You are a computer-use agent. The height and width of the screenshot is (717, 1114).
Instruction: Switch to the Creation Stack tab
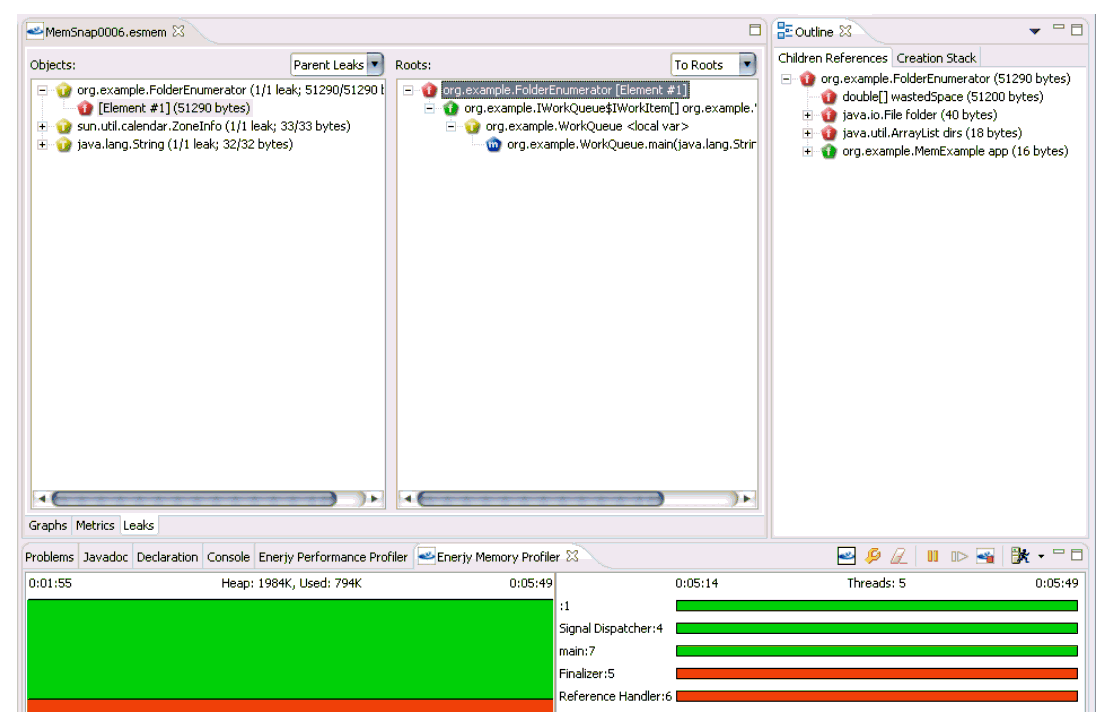pyautogui.click(x=936, y=58)
